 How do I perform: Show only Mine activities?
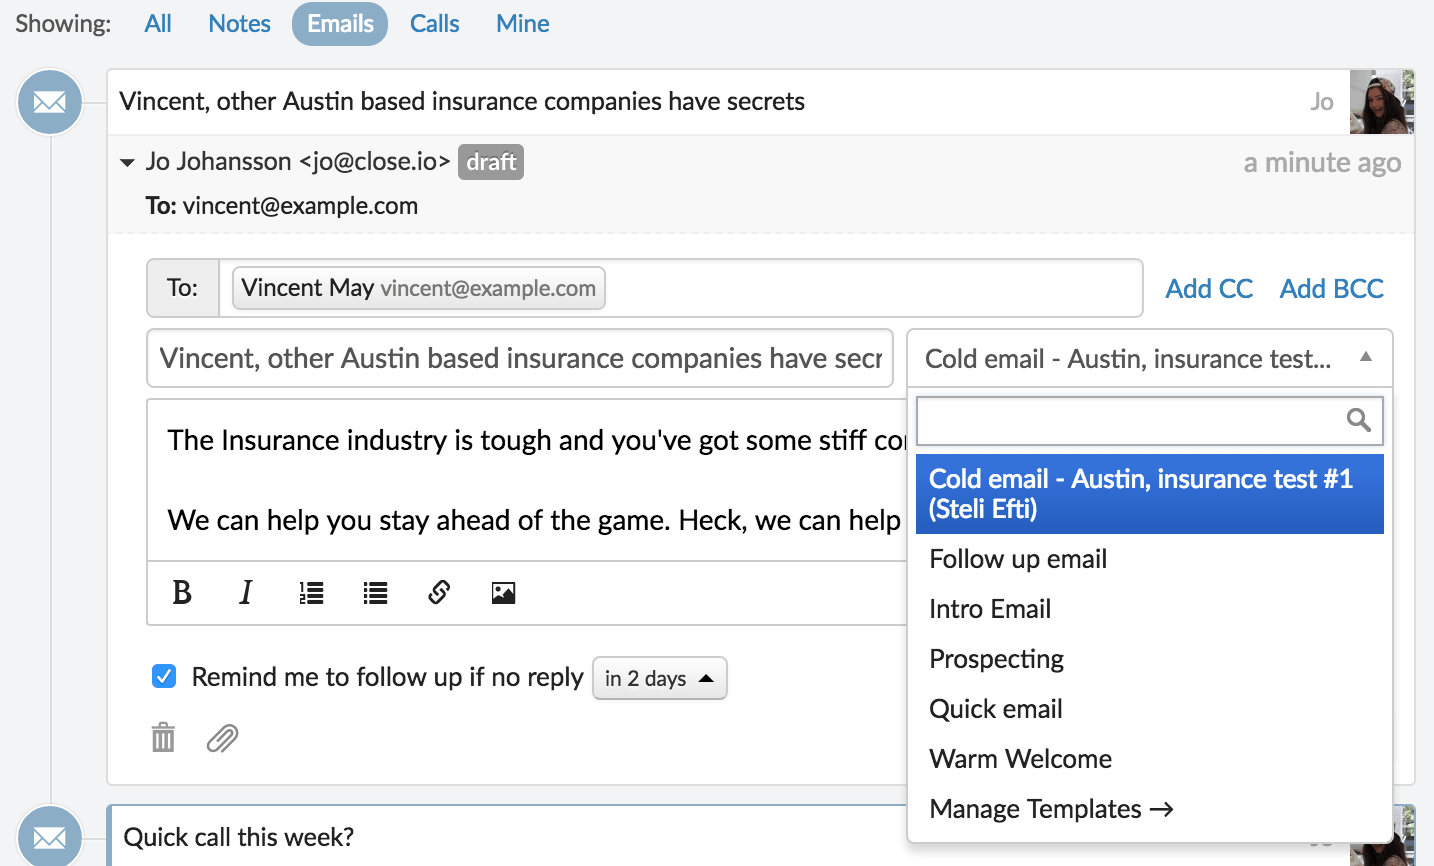(x=523, y=24)
